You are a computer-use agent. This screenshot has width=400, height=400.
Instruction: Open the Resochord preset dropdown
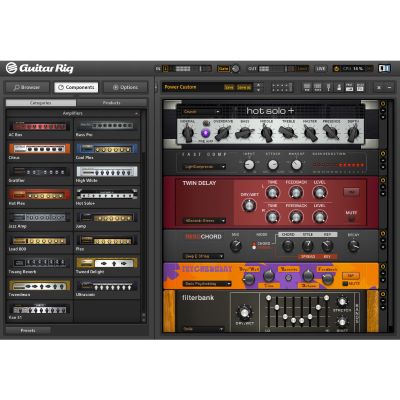(x=203, y=256)
